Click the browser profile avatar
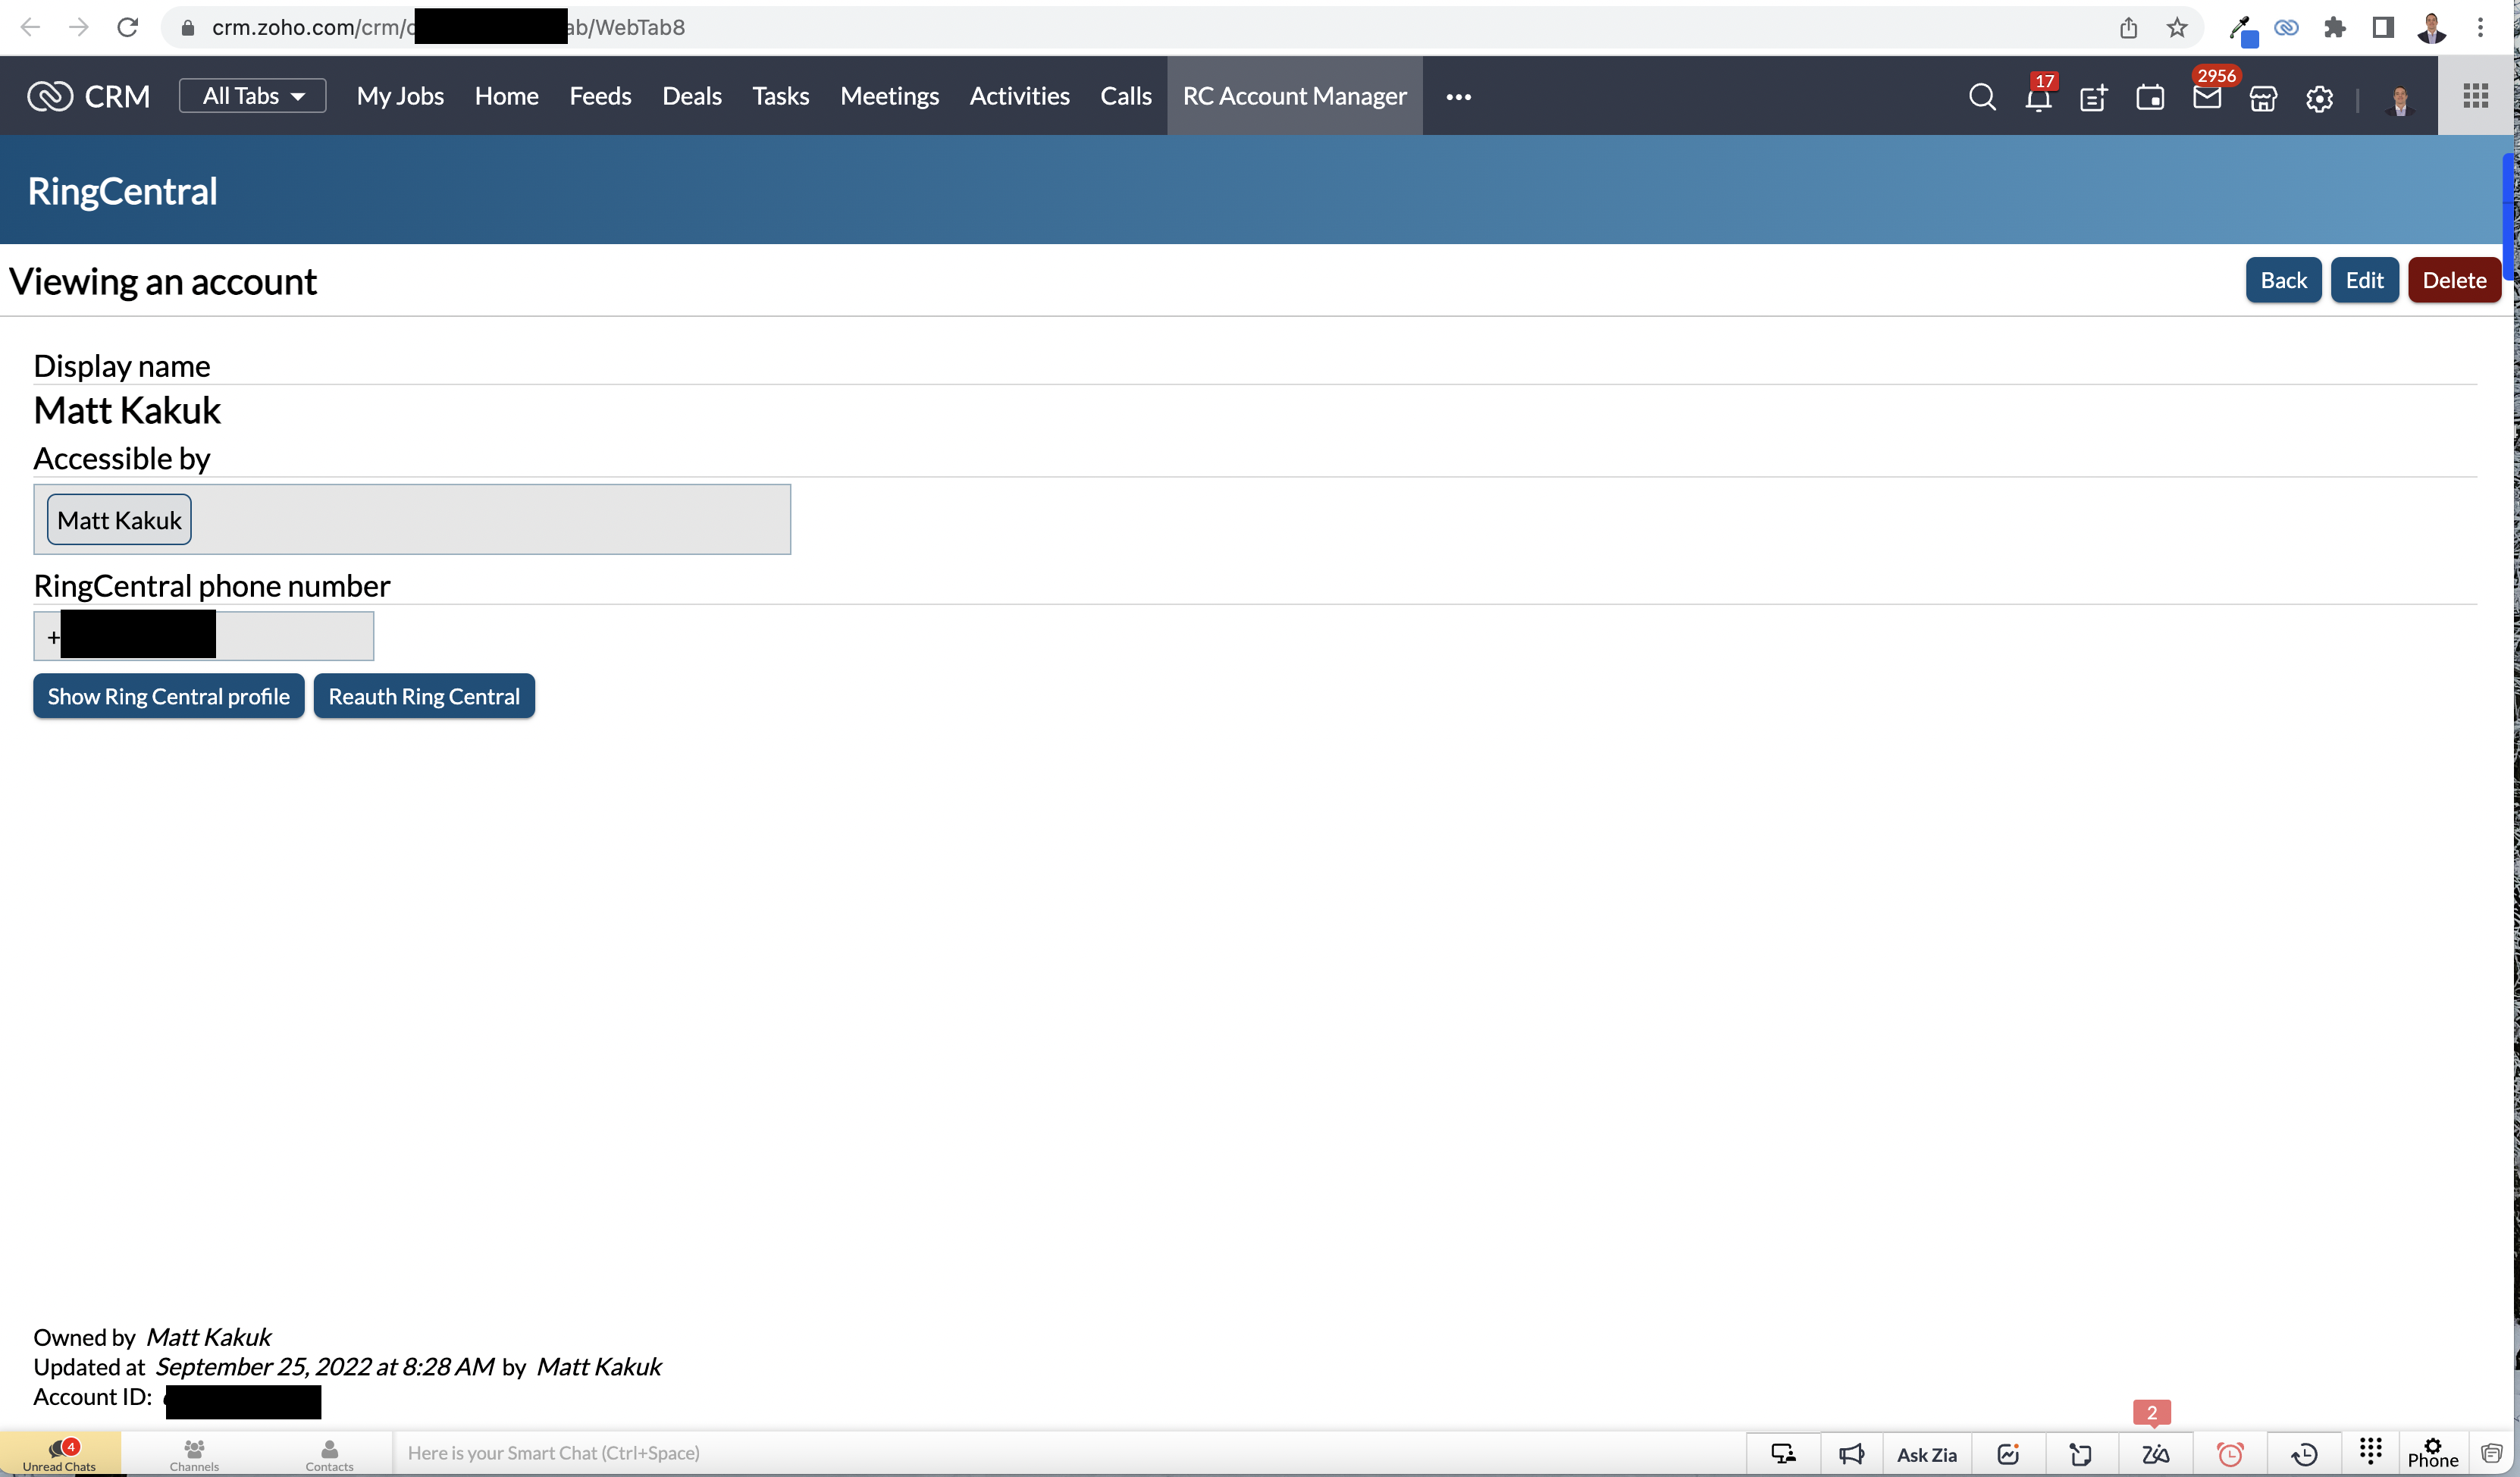2520x1477 pixels. (x=2431, y=27)
